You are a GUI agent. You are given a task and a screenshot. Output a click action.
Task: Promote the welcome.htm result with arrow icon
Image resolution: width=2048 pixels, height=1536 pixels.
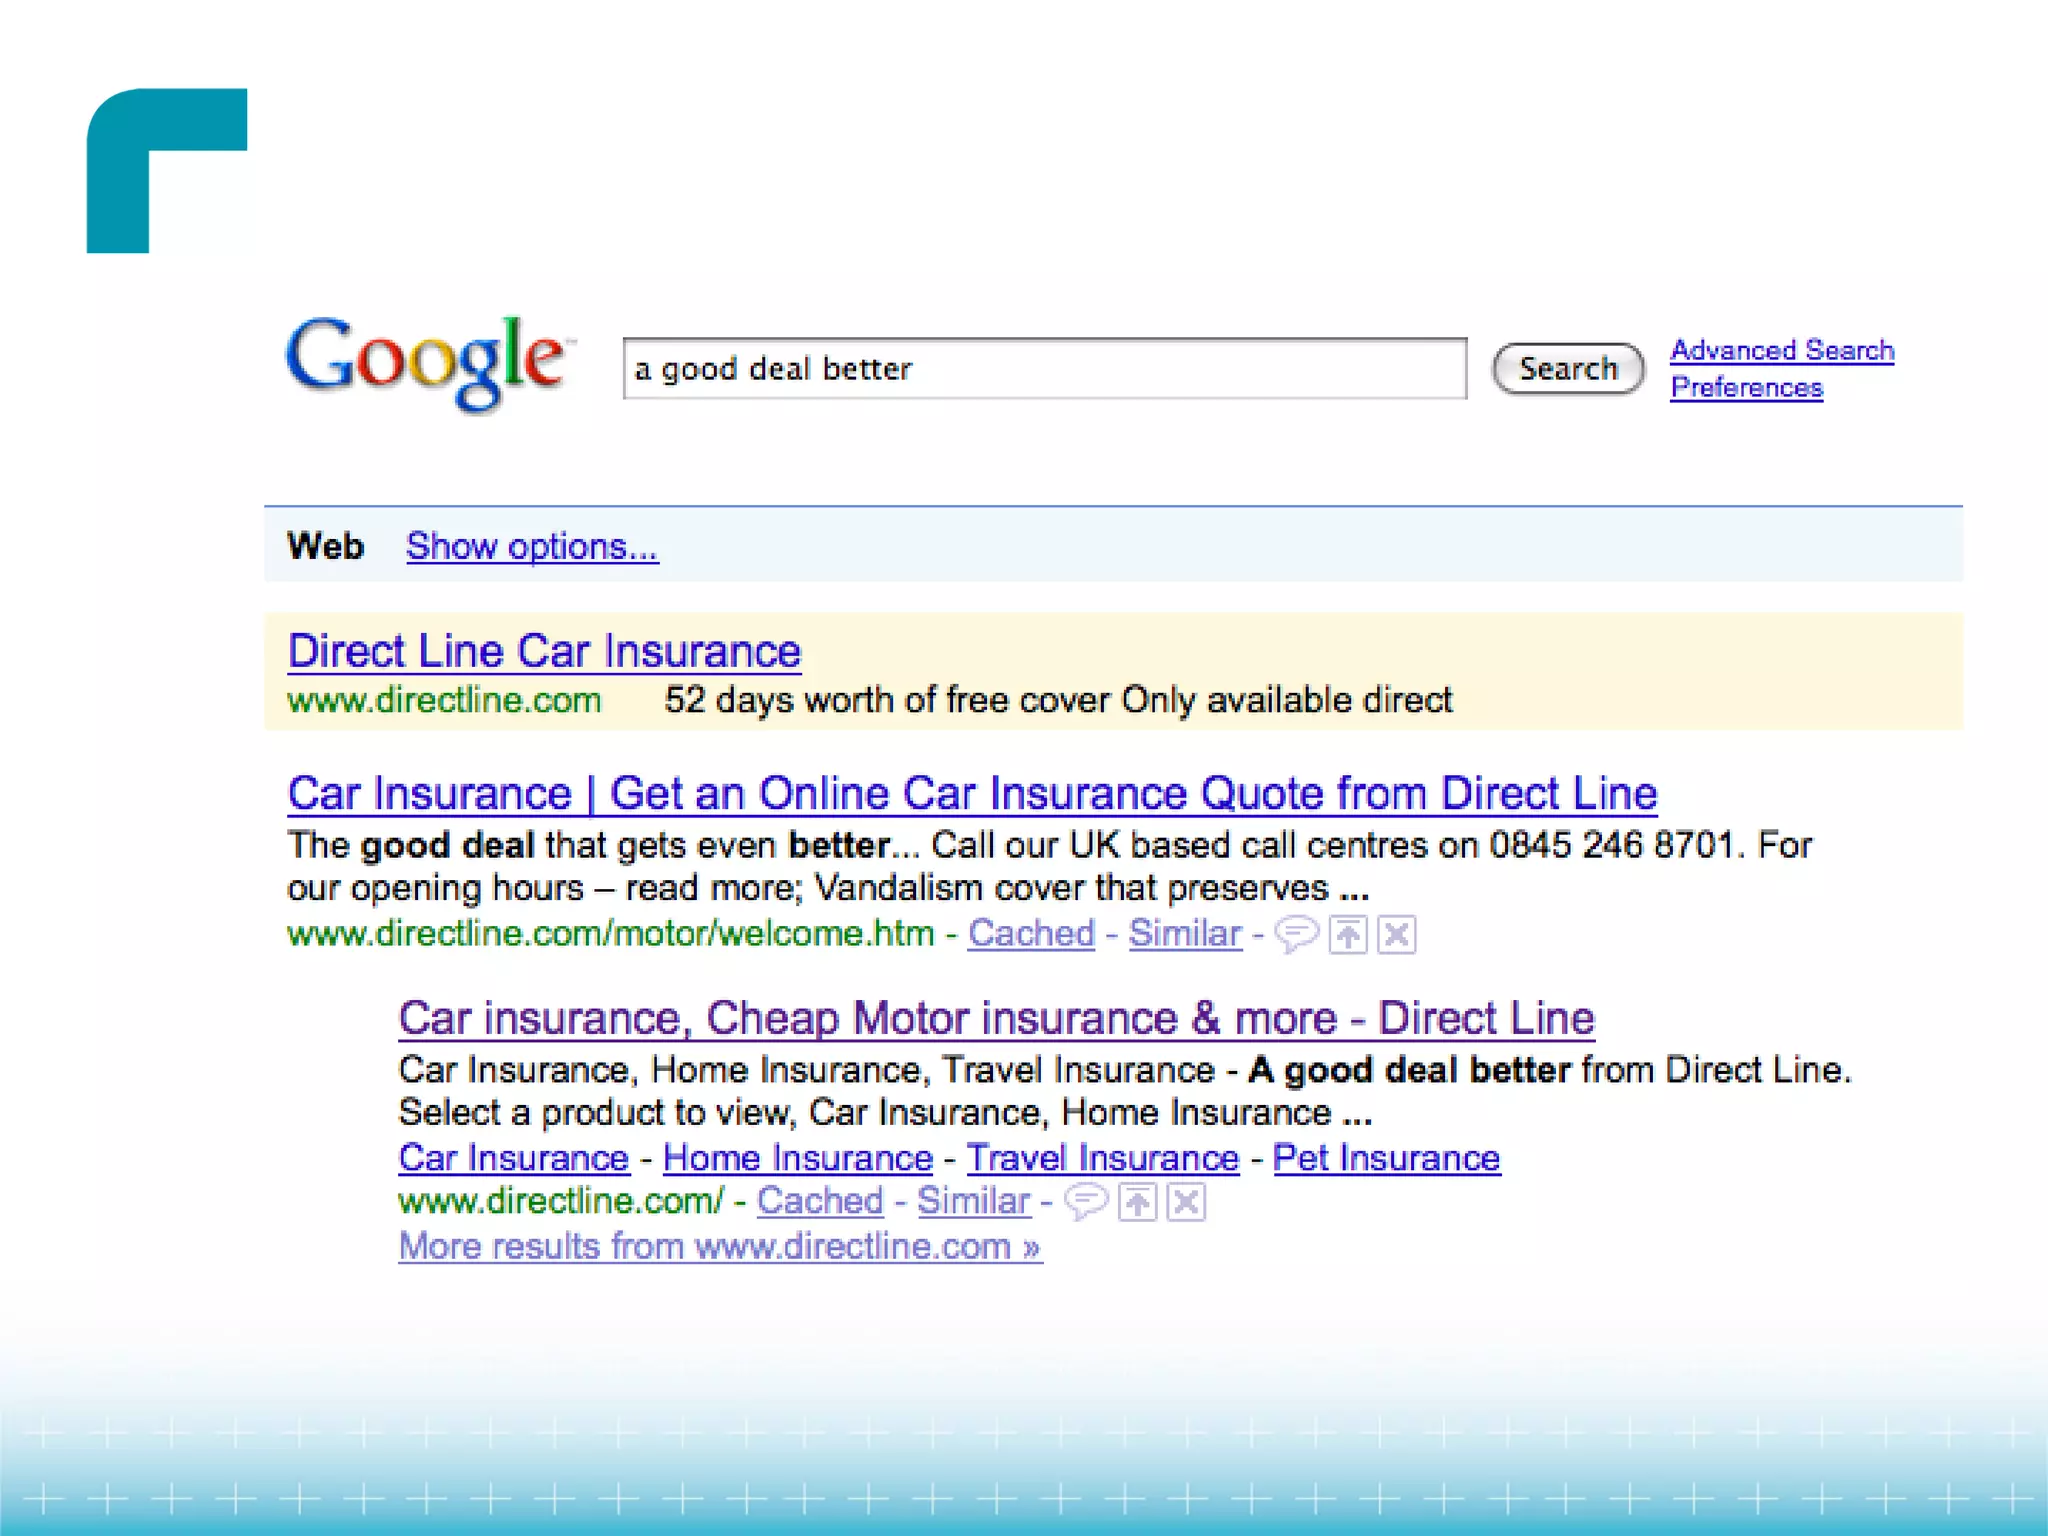coord(1348,934)
